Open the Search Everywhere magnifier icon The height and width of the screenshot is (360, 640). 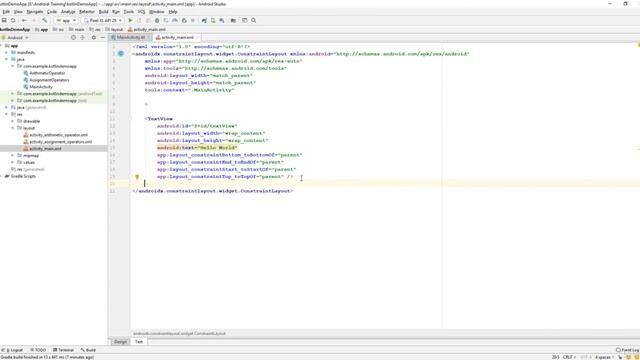[x=253, y=20]
